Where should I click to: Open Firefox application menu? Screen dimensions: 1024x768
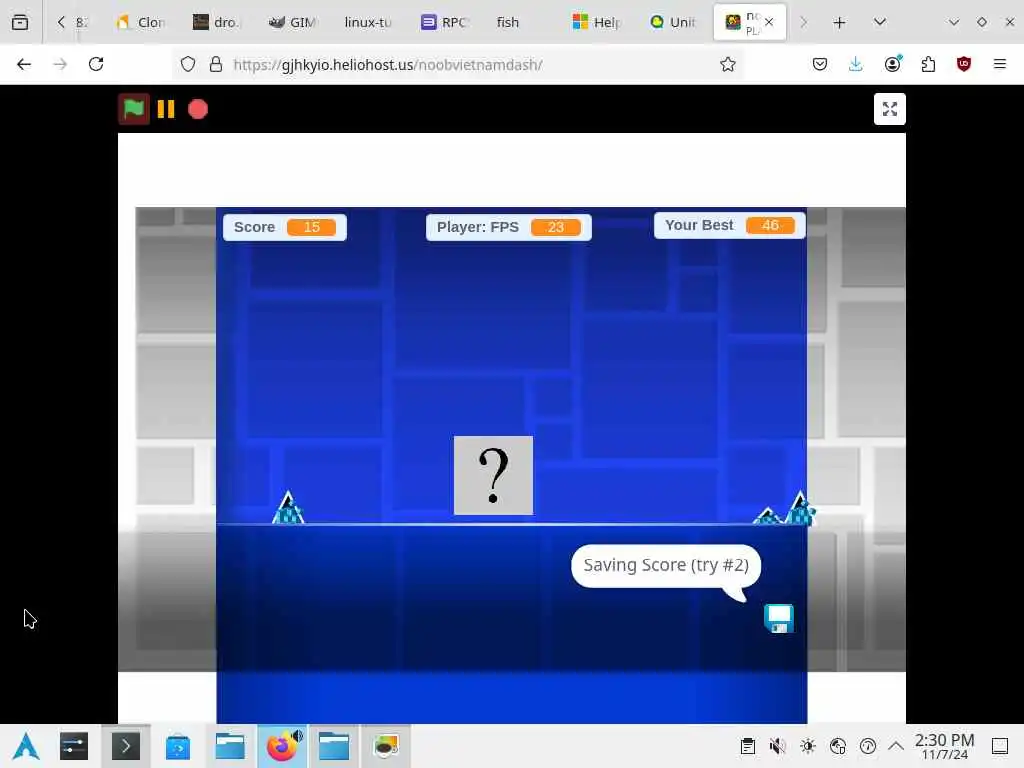tap(1000, 64)
